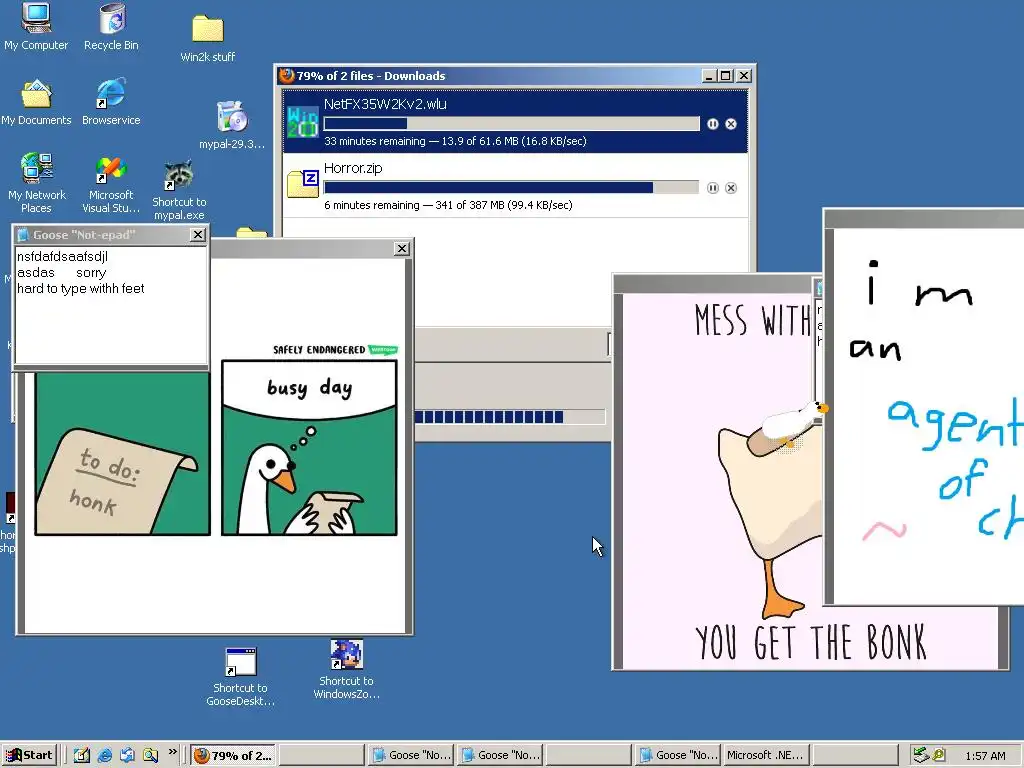Click NetFX35W2Kv2.wlu download progress bar
The width and height of the screenshot is (1024, 768).
pyautogui.click(x=511, y=124)
